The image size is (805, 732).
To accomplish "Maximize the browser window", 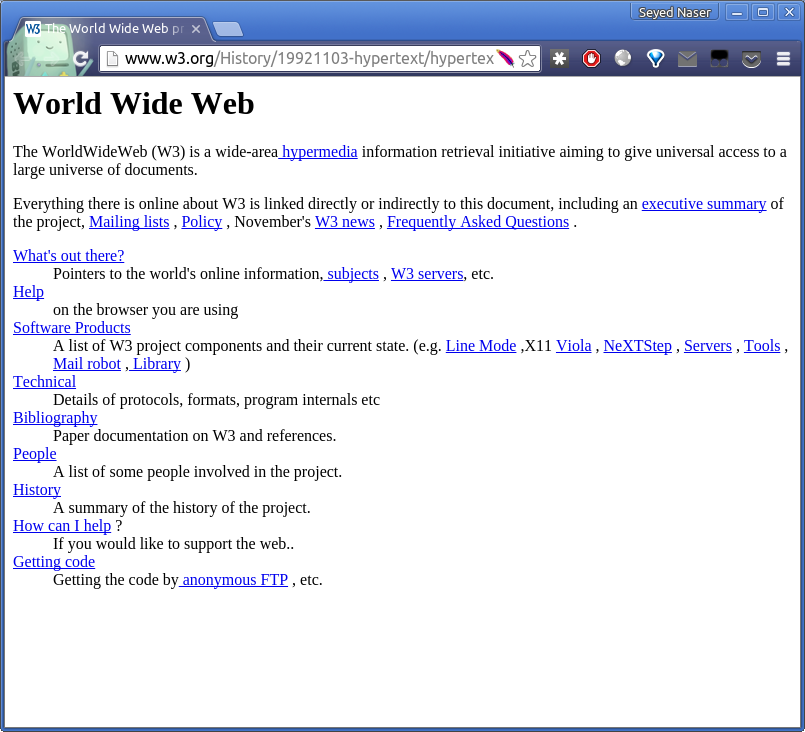I will click(x=763, y=12).
